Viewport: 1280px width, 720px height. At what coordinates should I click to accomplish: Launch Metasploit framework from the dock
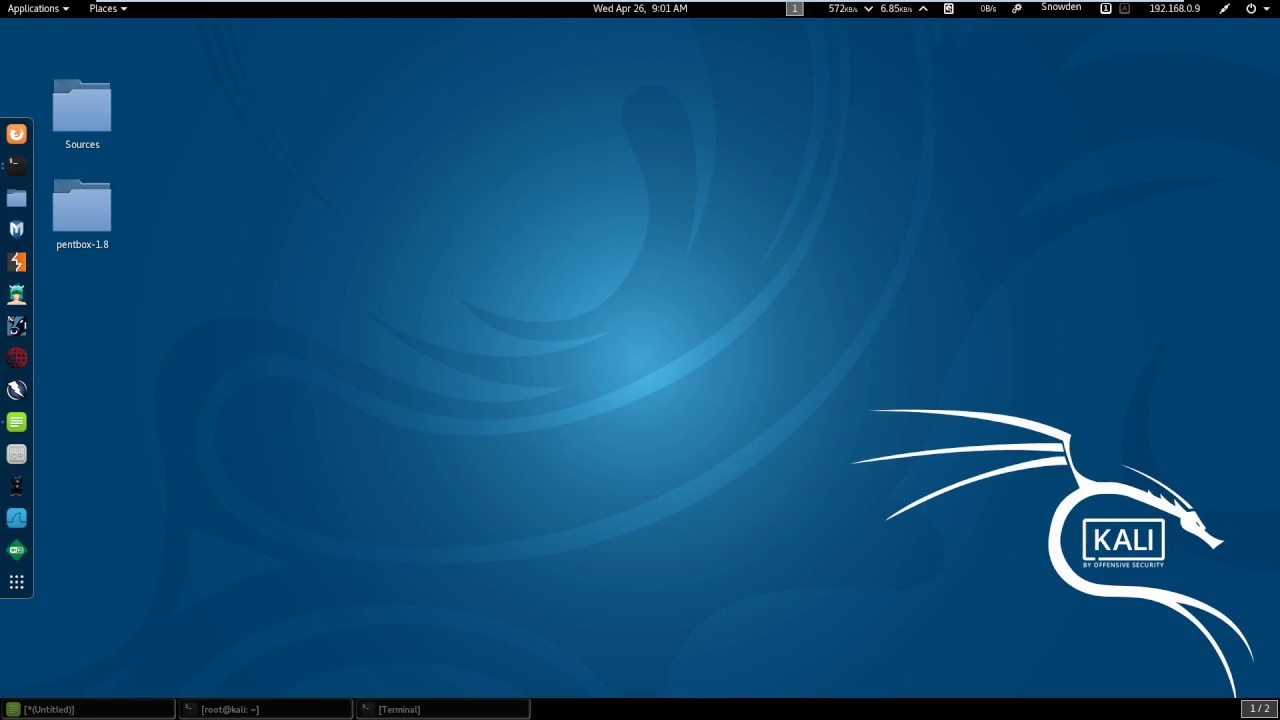click(x=16, y=230)
